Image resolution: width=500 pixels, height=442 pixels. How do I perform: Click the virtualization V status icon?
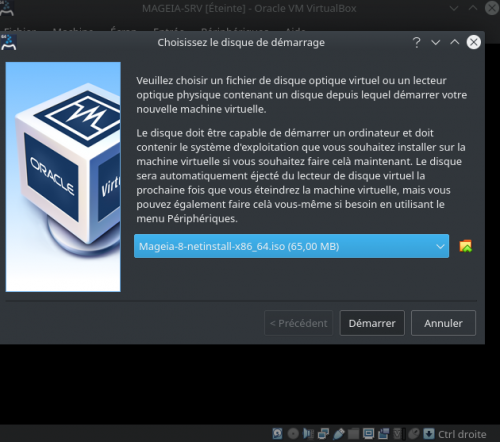[398, 434]
